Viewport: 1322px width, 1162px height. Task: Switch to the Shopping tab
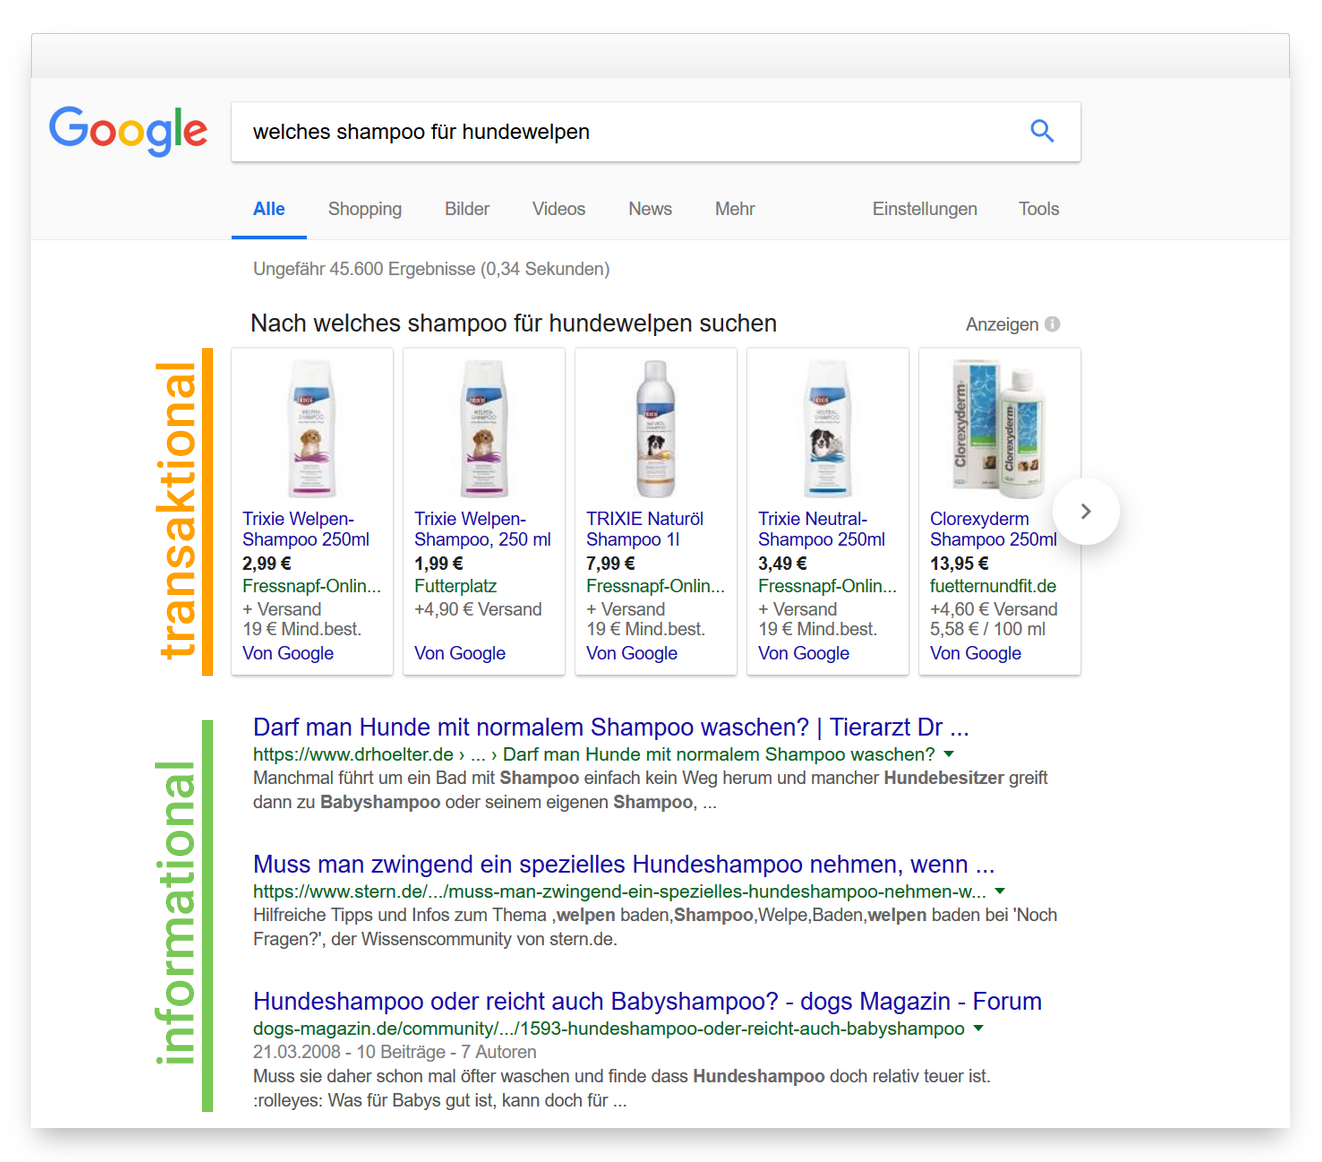point(364,209)
